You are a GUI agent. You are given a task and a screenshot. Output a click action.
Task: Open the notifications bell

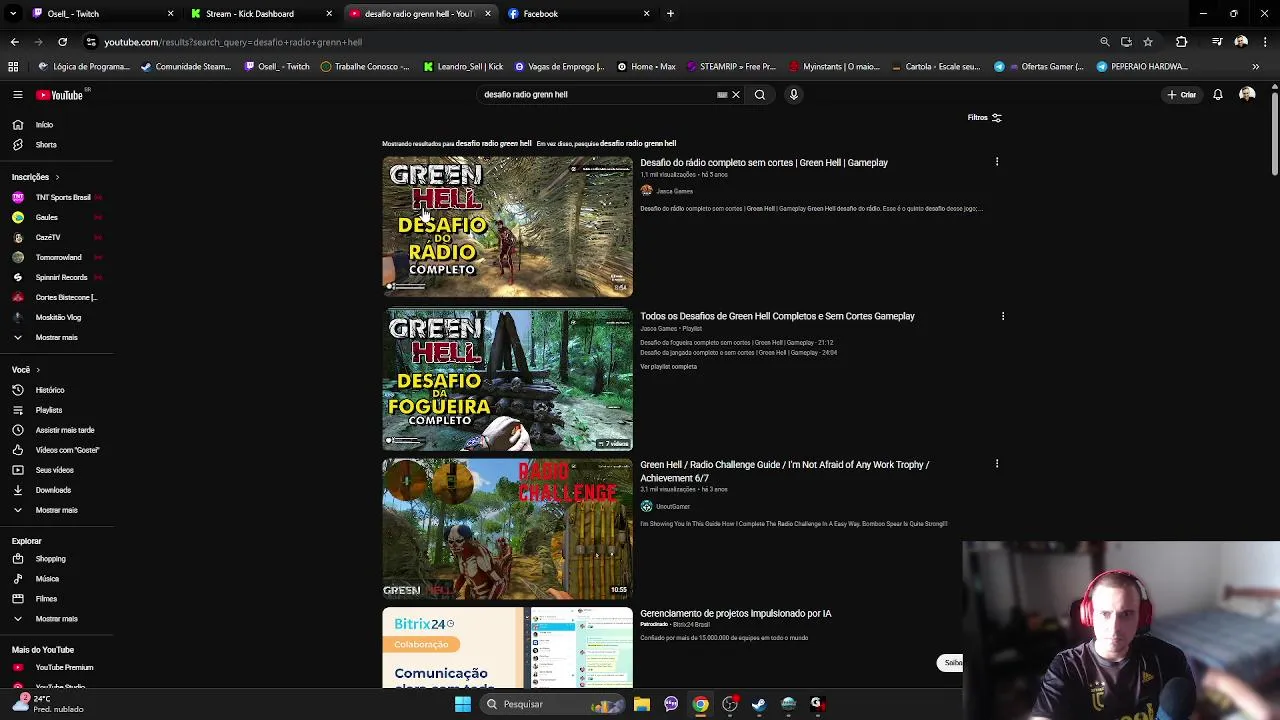[1218, 95]
